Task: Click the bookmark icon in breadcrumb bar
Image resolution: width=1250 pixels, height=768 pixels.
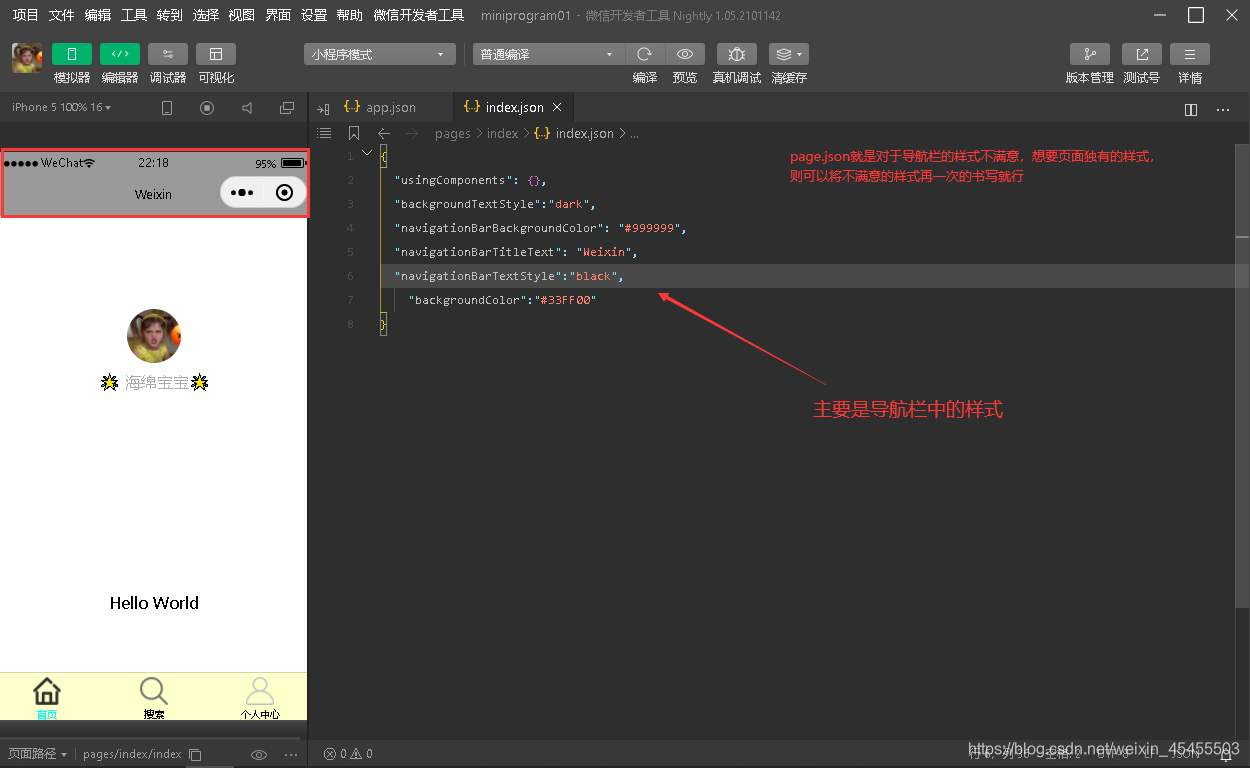Action: (x=354, y=133)
